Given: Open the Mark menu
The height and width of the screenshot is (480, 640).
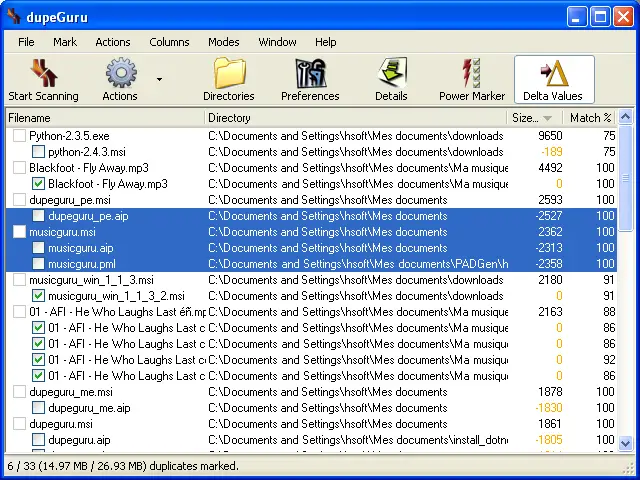Looking at the screenshot, I should coord(65,42).
